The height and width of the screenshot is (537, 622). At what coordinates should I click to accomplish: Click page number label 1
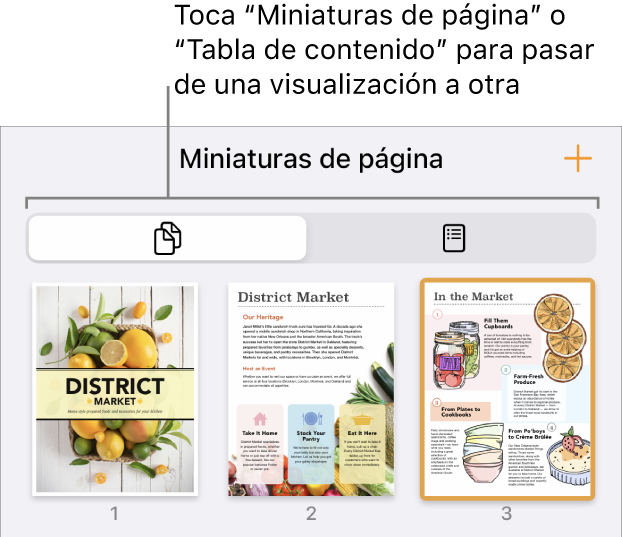[114, 514]
